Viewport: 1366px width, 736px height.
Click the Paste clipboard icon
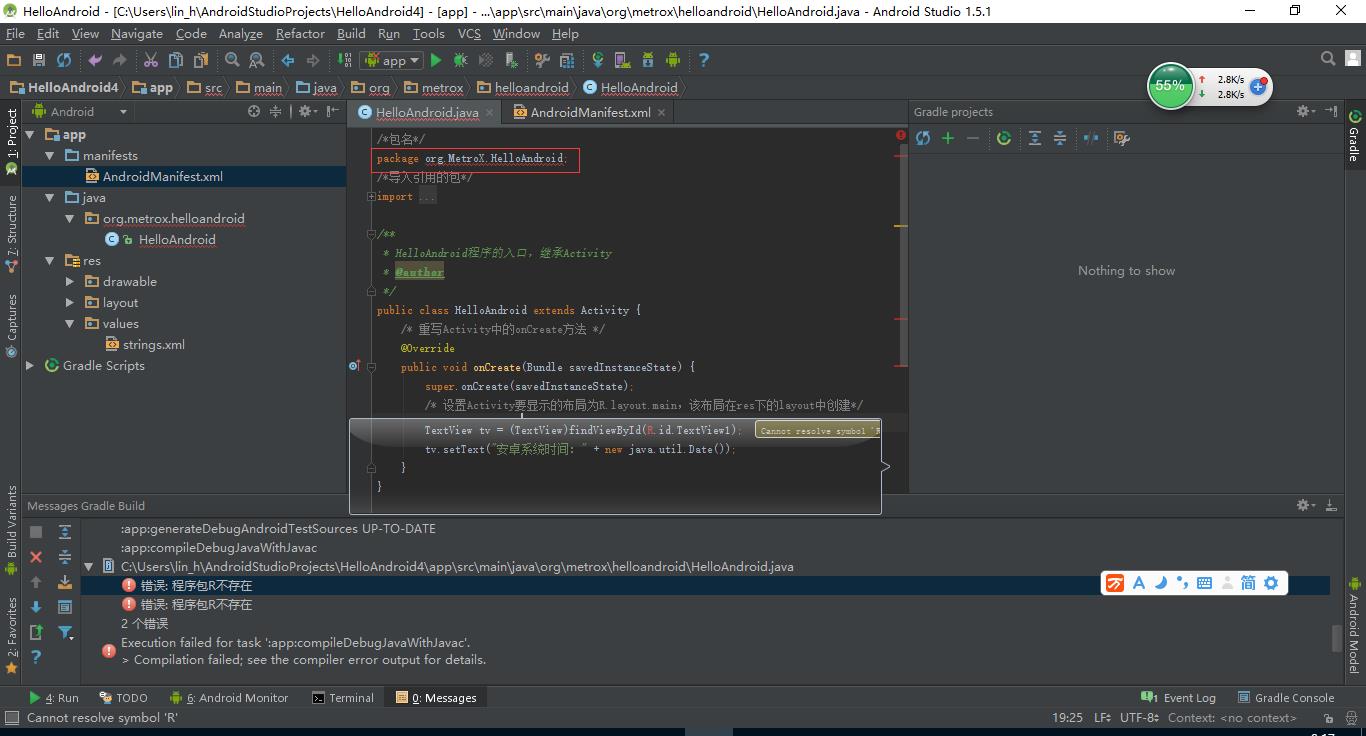click(201, 60)
